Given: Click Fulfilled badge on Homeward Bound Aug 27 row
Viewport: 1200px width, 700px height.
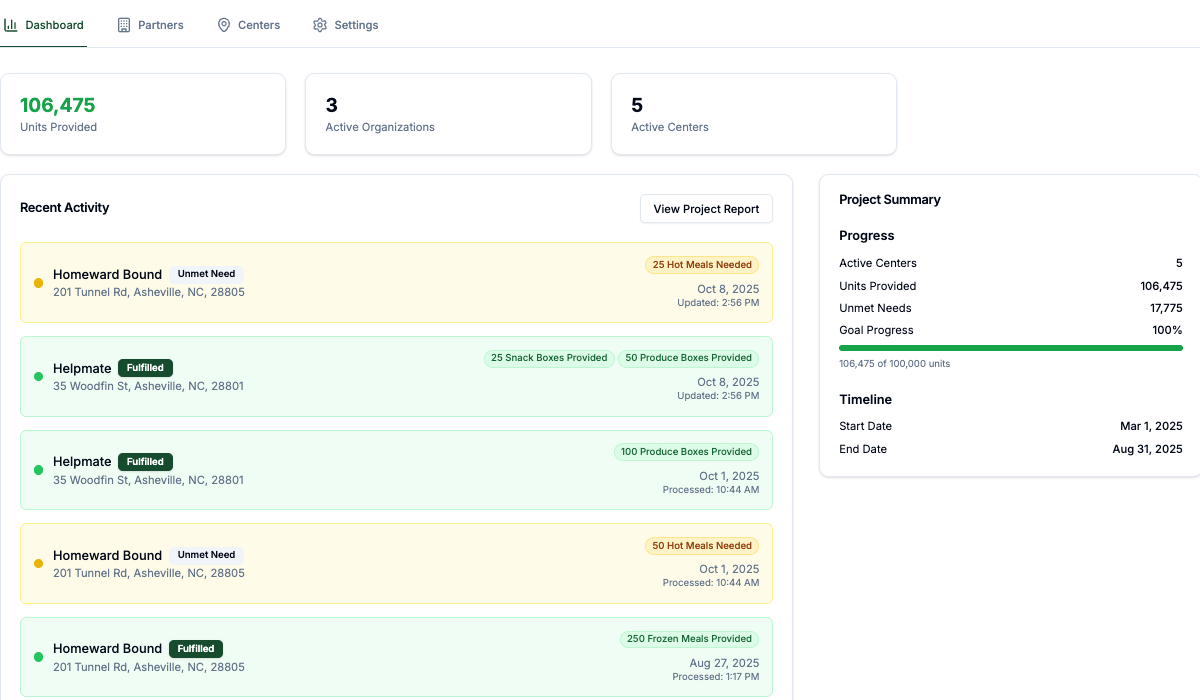Looking at the screenshot, I should pyautogui.click(x=196, y=649).
